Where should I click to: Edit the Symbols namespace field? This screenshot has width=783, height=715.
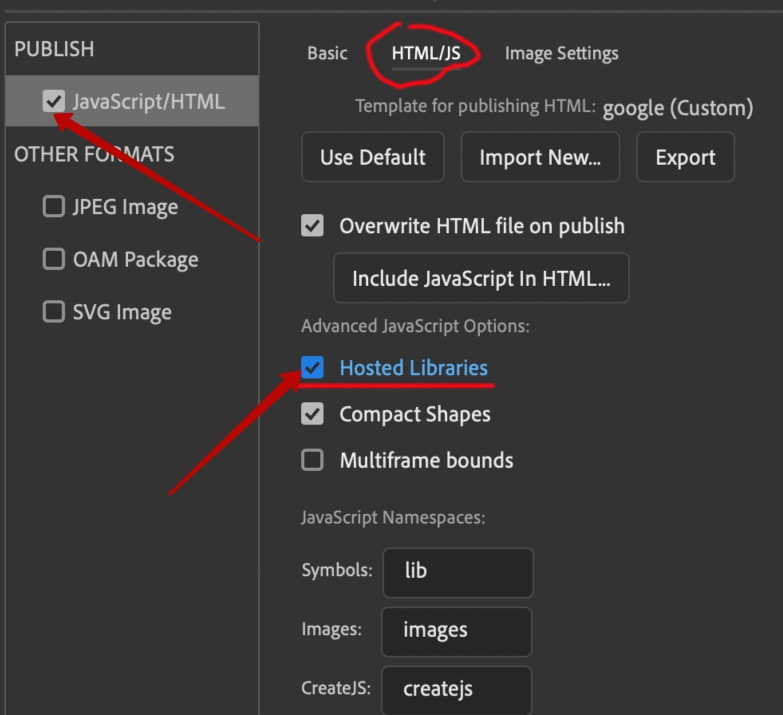[458, 572]
